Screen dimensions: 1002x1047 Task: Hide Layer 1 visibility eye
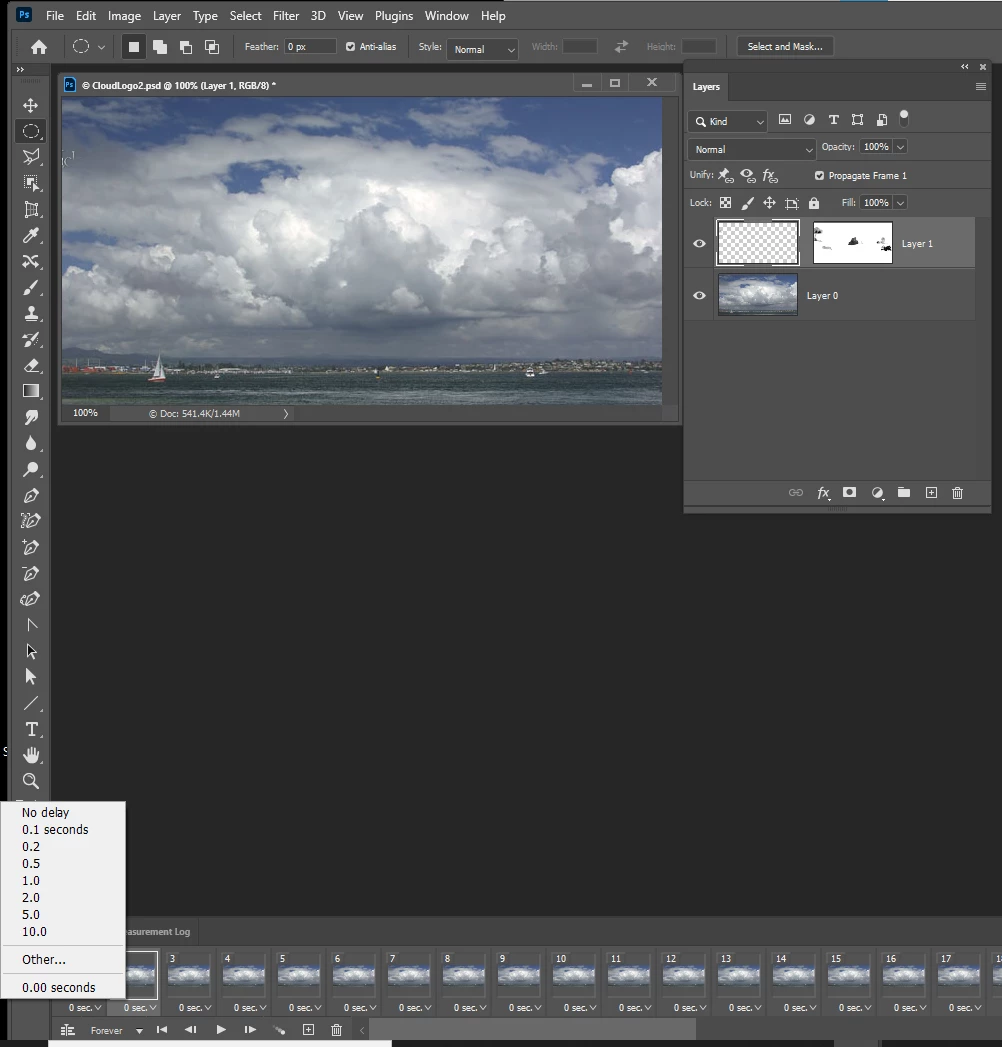pyautogui.click(x=699, y=244)
